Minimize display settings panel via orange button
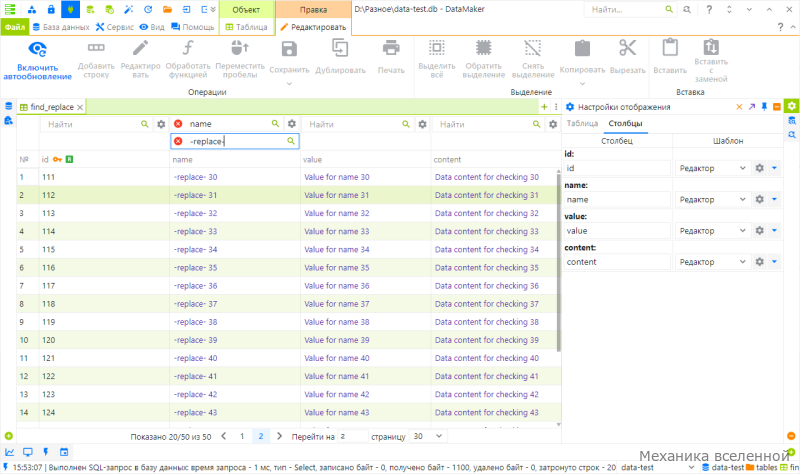Screen dimensions: 800x474 pyautogui.click(x=777, y=107)
